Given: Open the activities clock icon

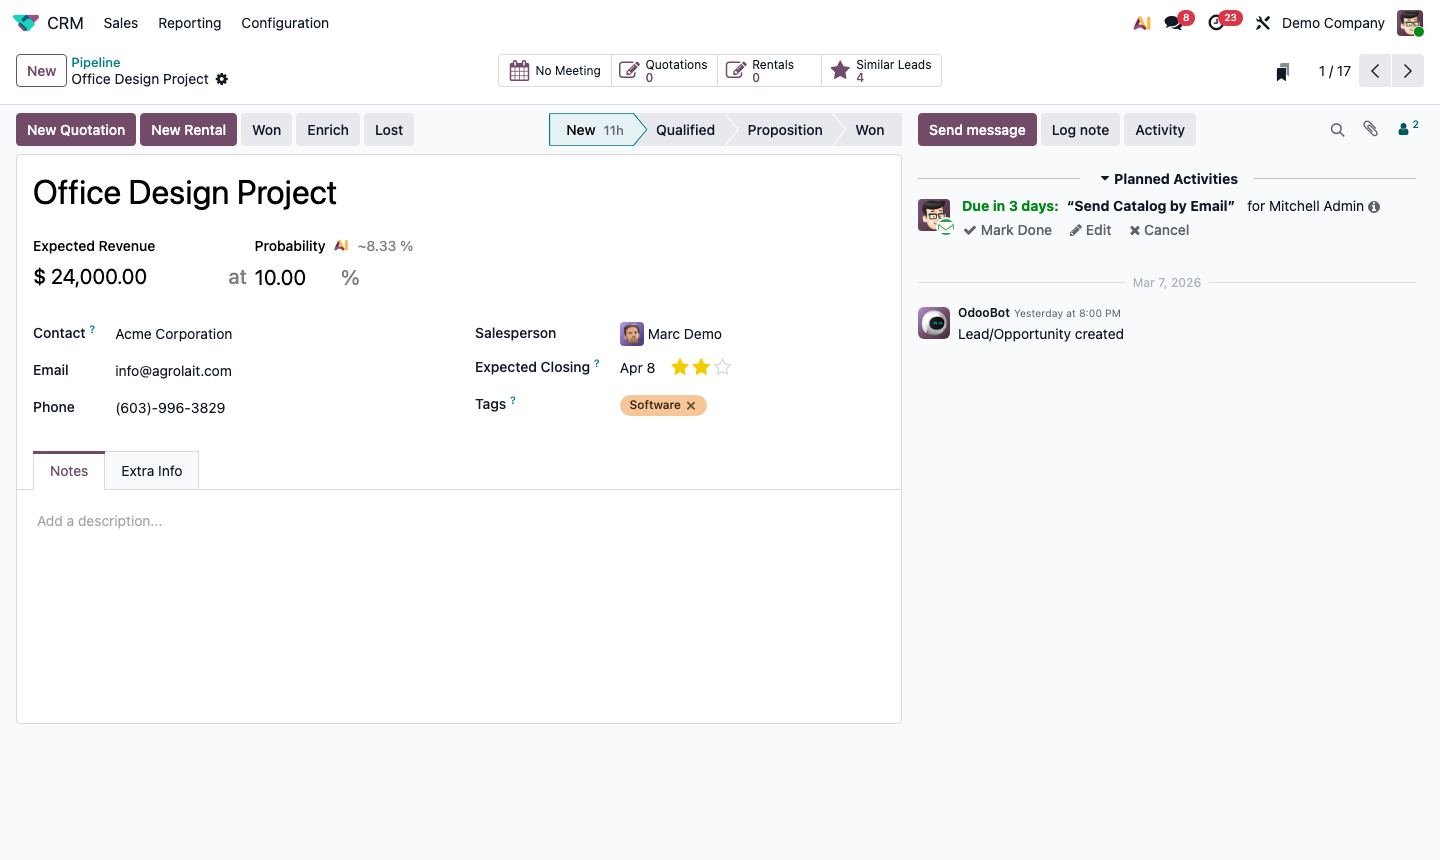Looking at the screenshot, I should 1217,23.
